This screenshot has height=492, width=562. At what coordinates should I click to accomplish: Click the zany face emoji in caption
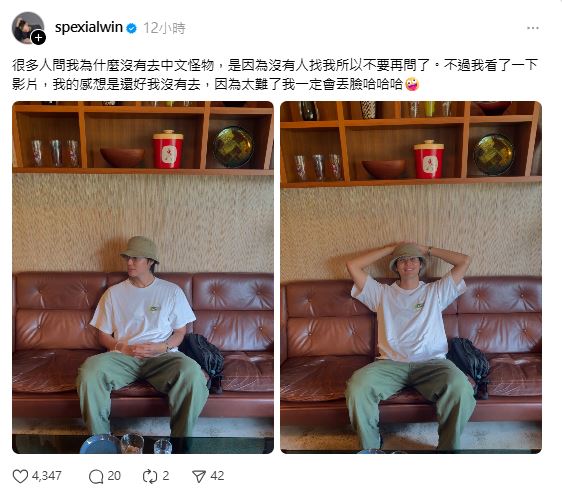pyautogui.click(x=412, y=85)
